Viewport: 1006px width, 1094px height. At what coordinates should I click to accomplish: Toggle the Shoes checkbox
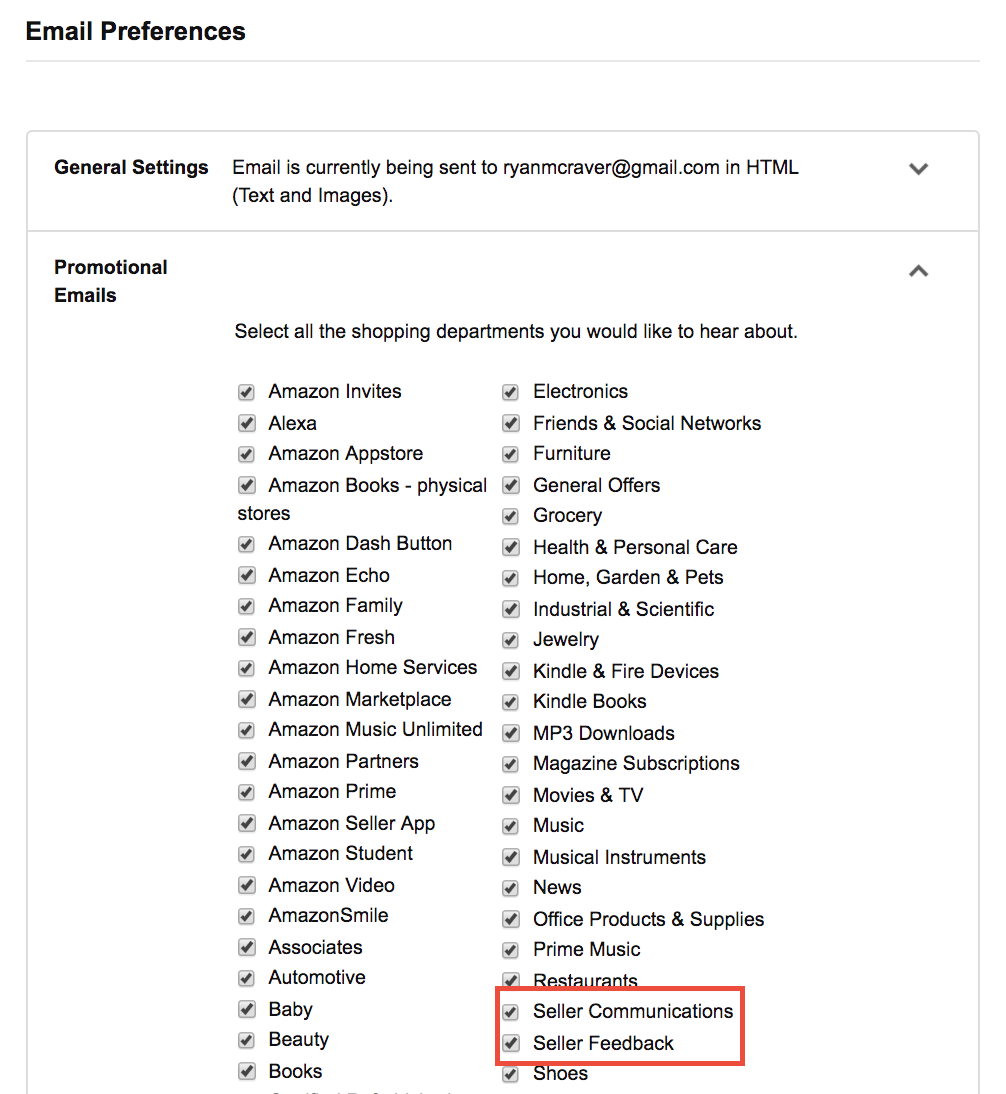[511, 1074]
